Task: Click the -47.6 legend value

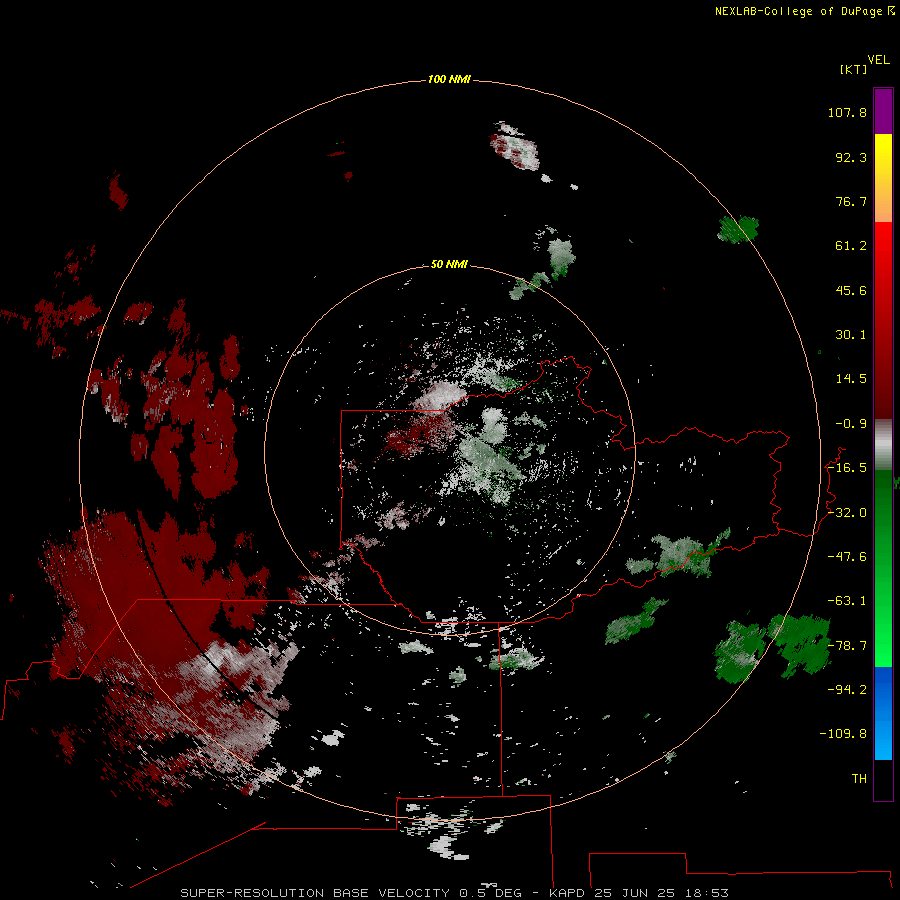Action: click(847, 557)
